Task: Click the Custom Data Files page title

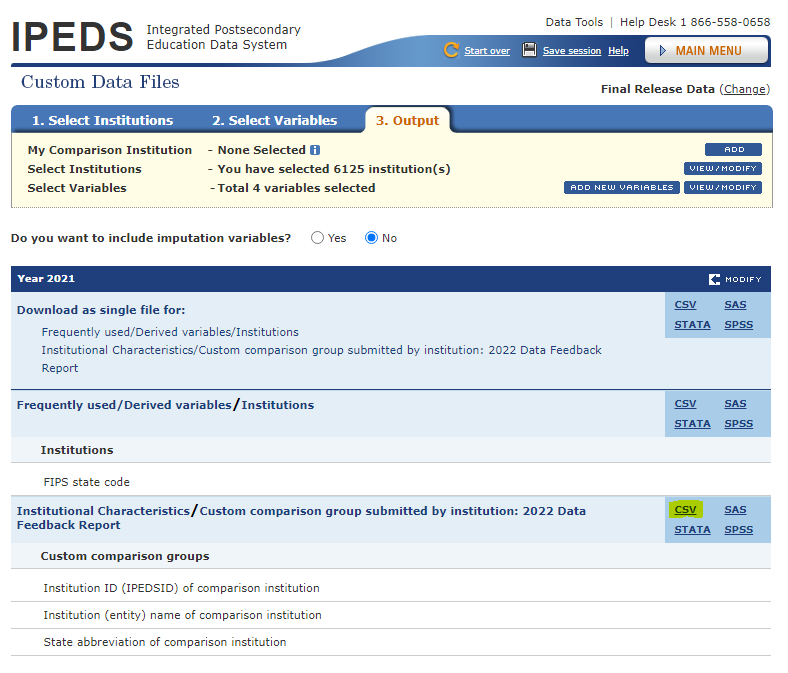Action: point(100,82)
